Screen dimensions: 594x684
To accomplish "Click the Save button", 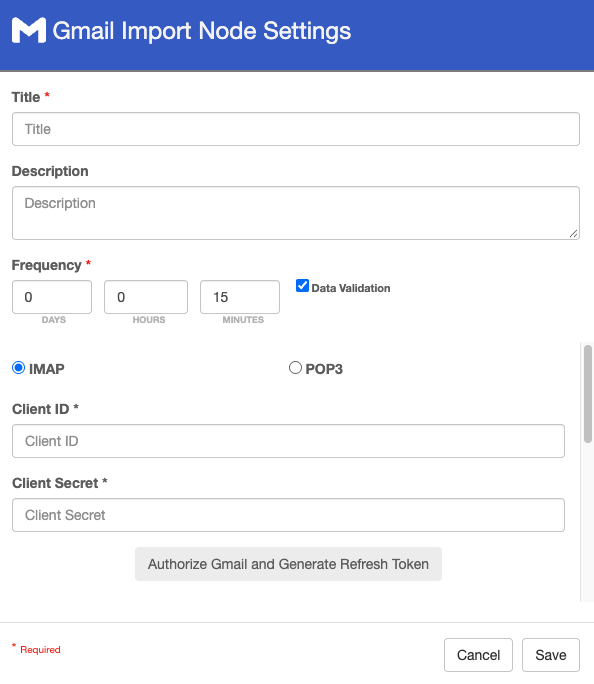I will pyautogui.click(x=551, y=655).
